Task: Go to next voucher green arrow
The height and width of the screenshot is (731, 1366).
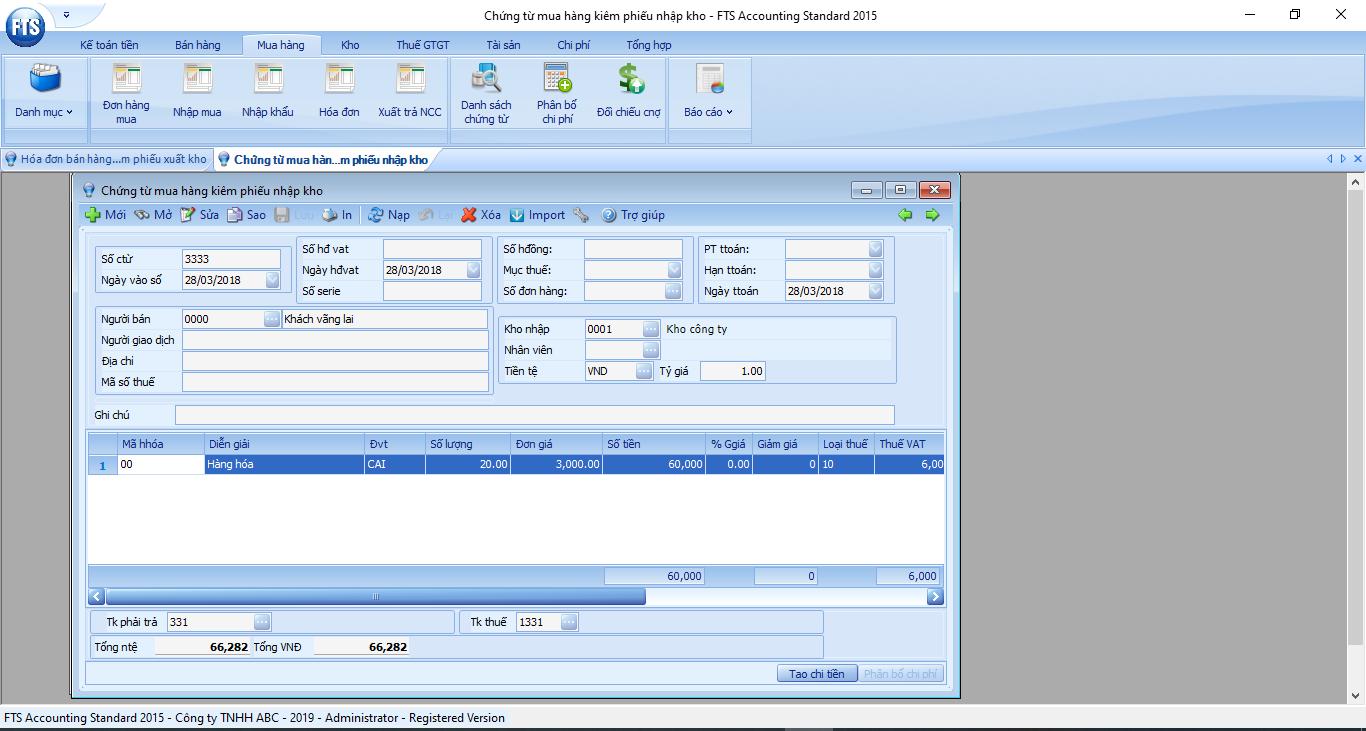Action: point(932,215)
